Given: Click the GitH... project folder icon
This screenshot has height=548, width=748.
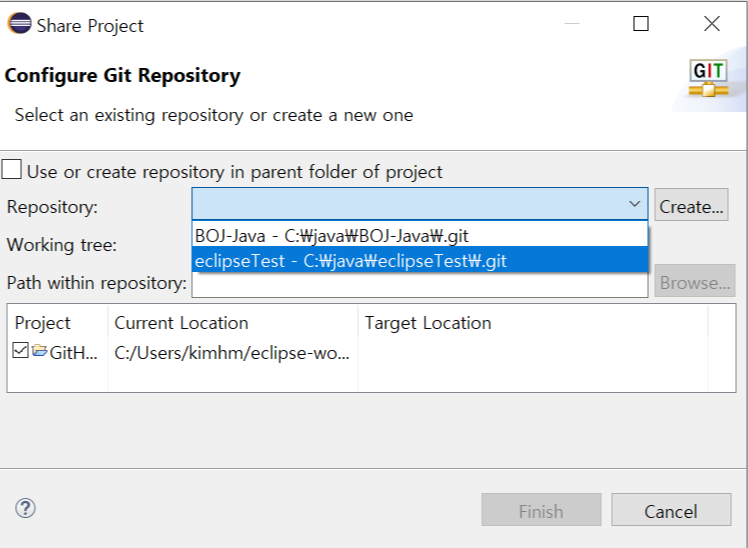Looking at the screenshot, I should point(40,351).
